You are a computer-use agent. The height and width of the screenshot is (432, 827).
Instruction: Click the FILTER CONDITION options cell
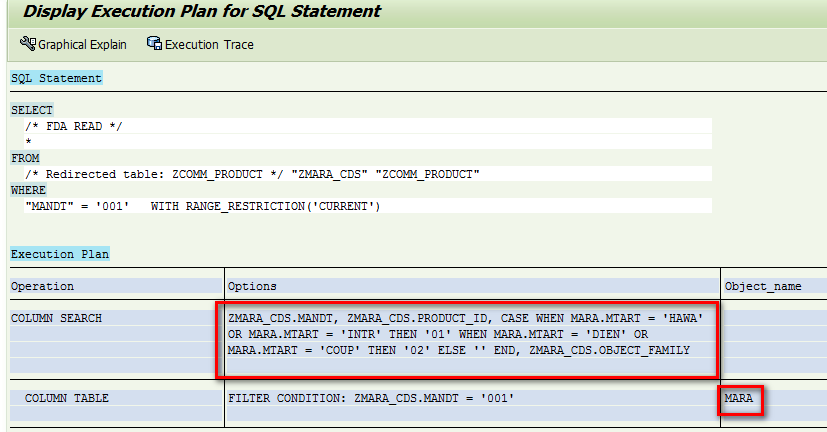coord(371,398)
